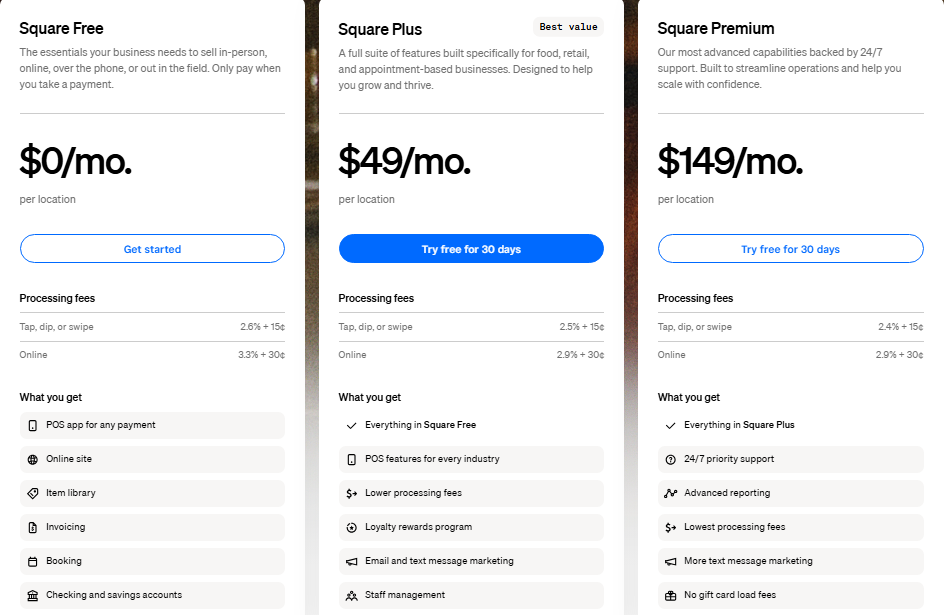Click the Email and text marketing megaphone icon
The height and width of the screenshot is (615, 944).
[352, 561]
